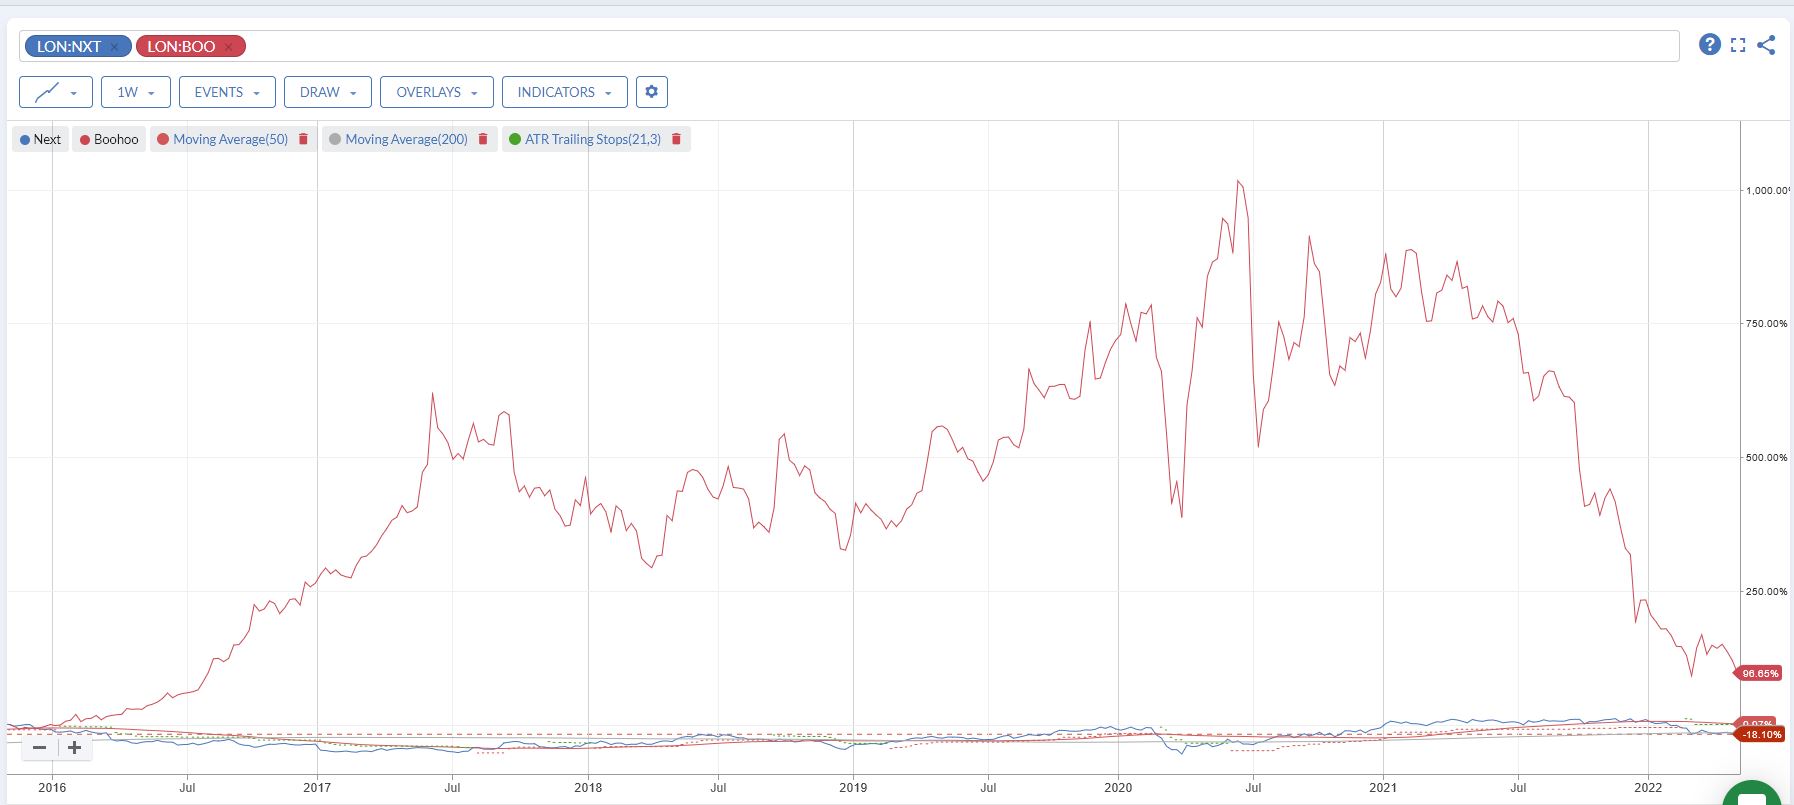Open the green chat widget

pyautogui.click(x=1752, y=795)
